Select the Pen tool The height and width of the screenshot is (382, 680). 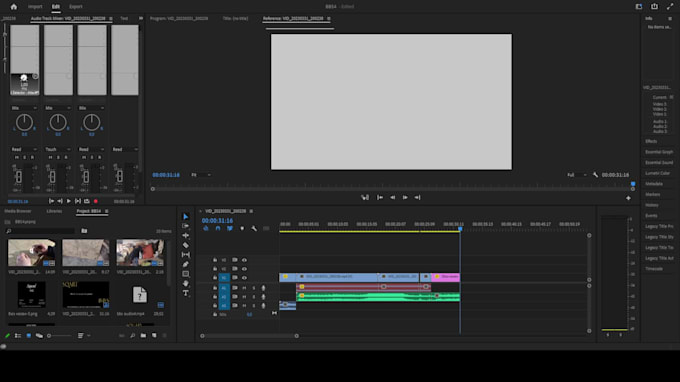pos(186,264)
